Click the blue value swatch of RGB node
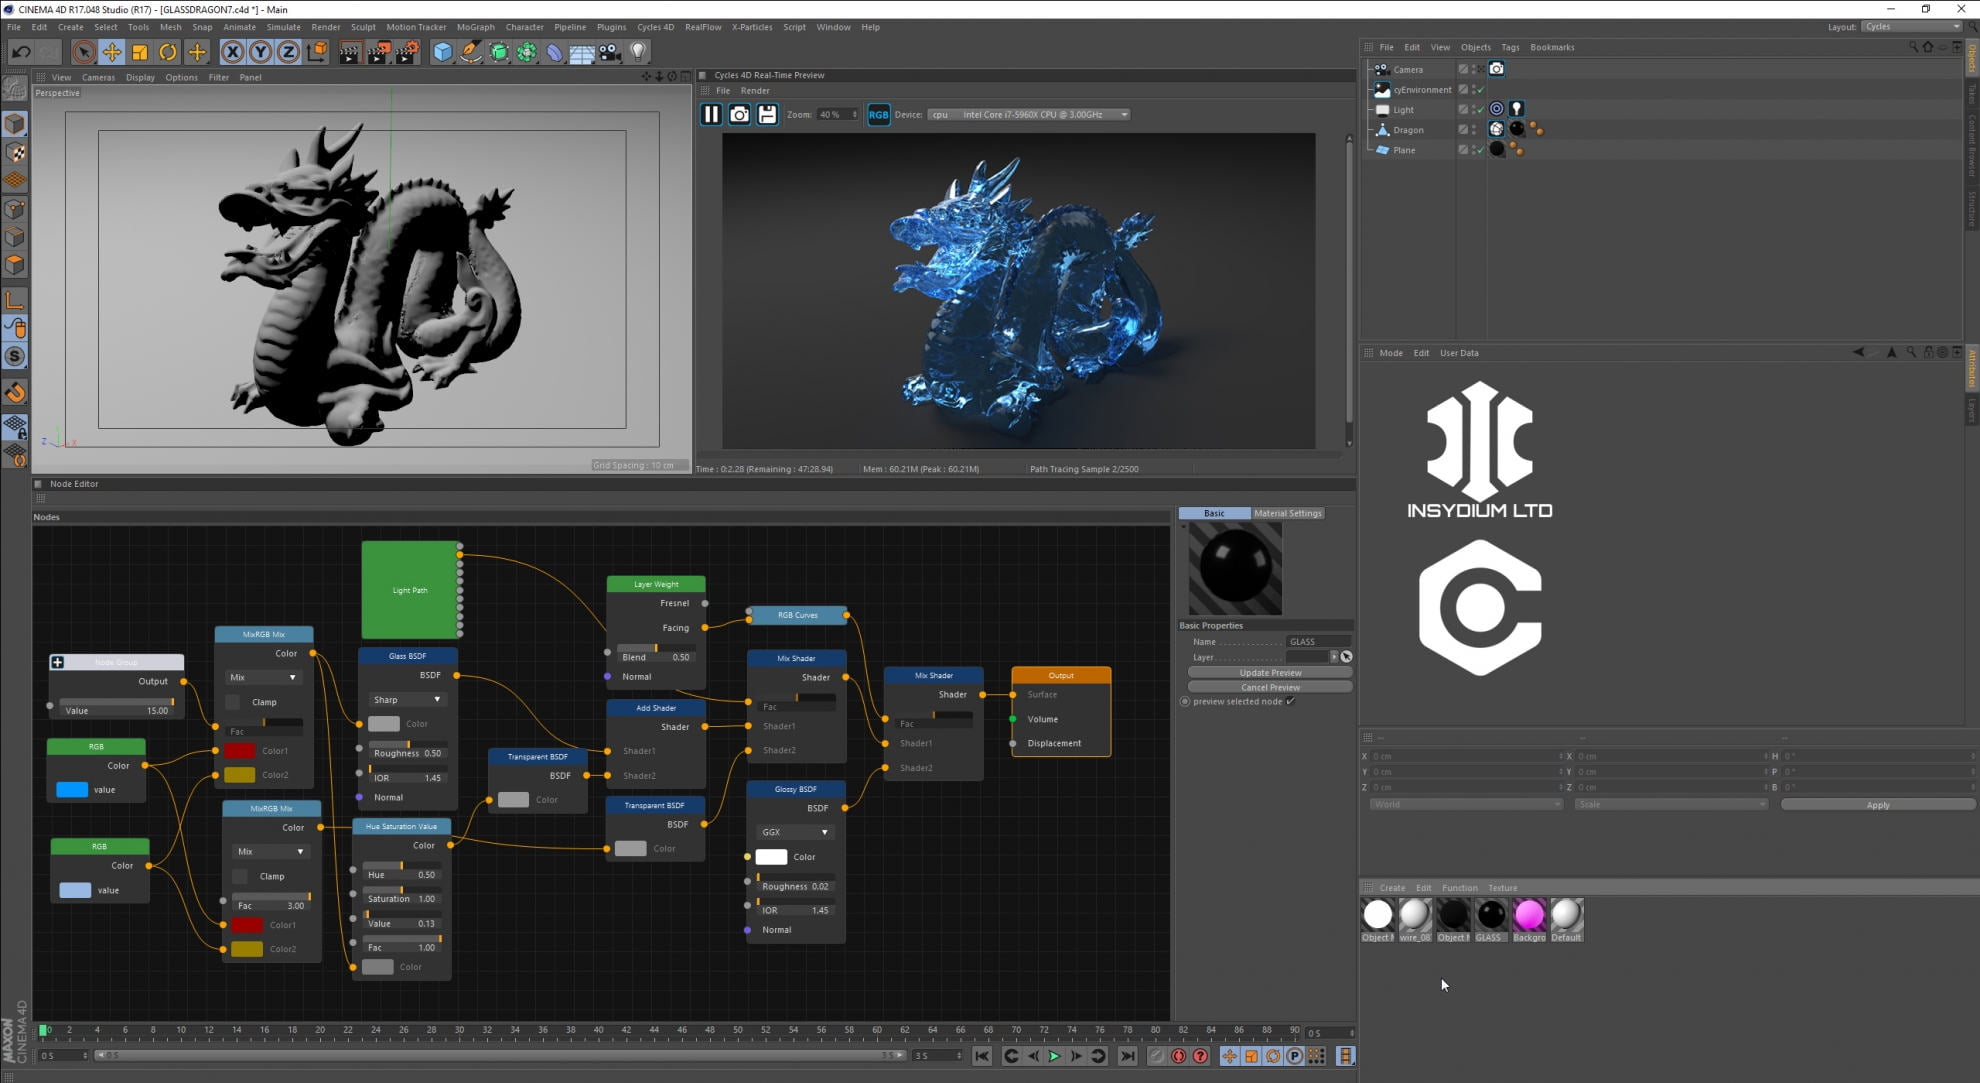The image size is (1980, 1083). tap(72, 790)
